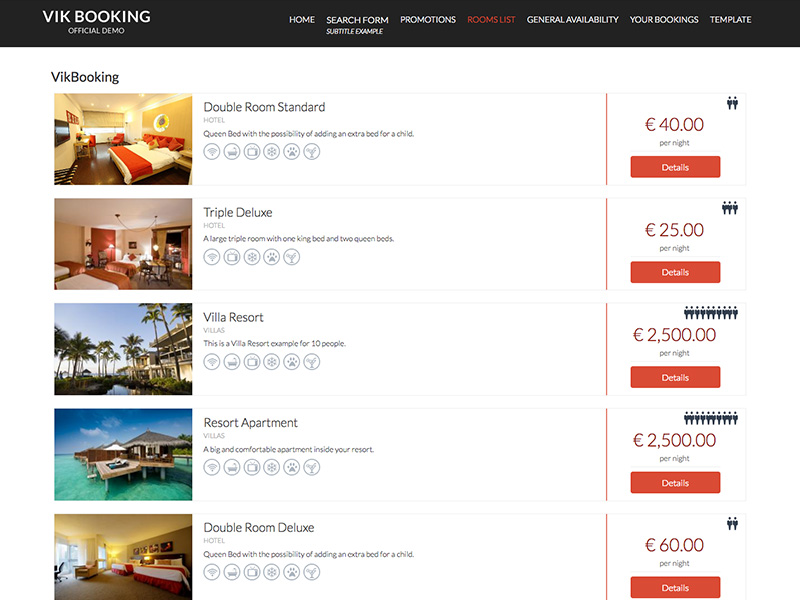
Task: Click bathtub amenity icon for Double Room Standard
Action: pyautogui.click(x=232, y=152)
